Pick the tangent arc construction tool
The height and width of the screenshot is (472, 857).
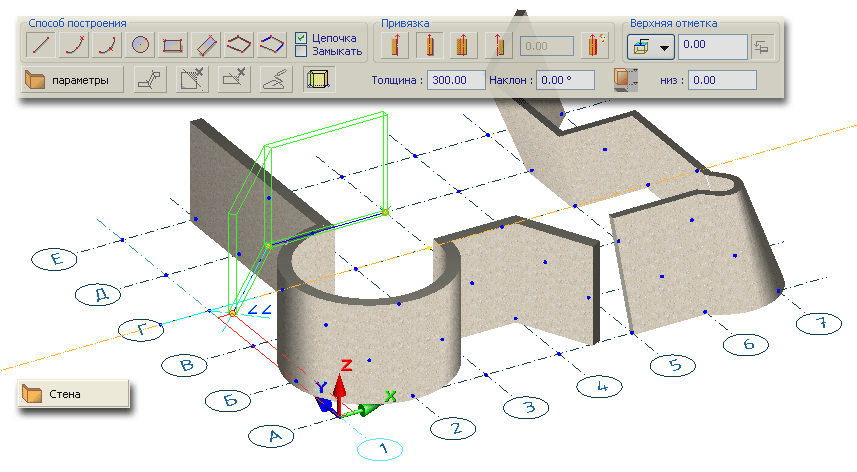[107, 44]
